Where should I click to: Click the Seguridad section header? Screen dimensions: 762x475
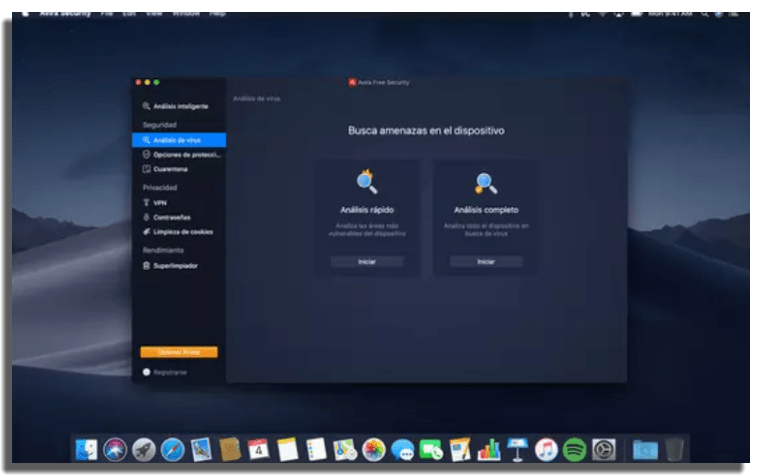tap(159, 124)
